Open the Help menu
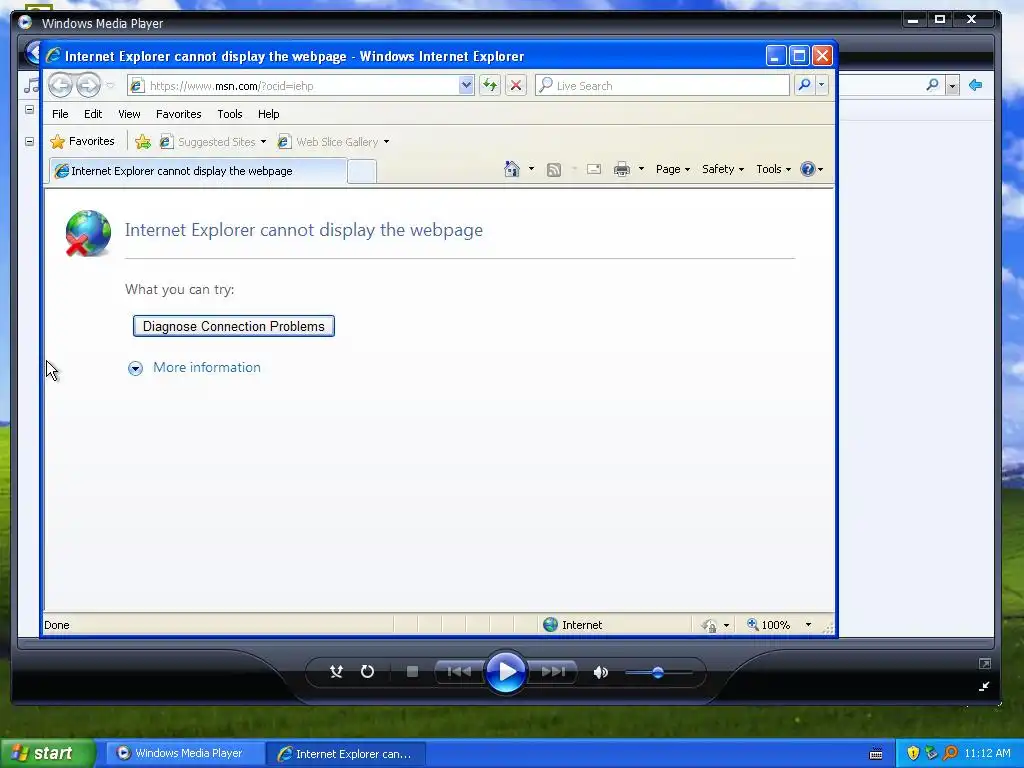Image resolution: width=1024 pixels, height=768 pixels. tap(268, 114)
